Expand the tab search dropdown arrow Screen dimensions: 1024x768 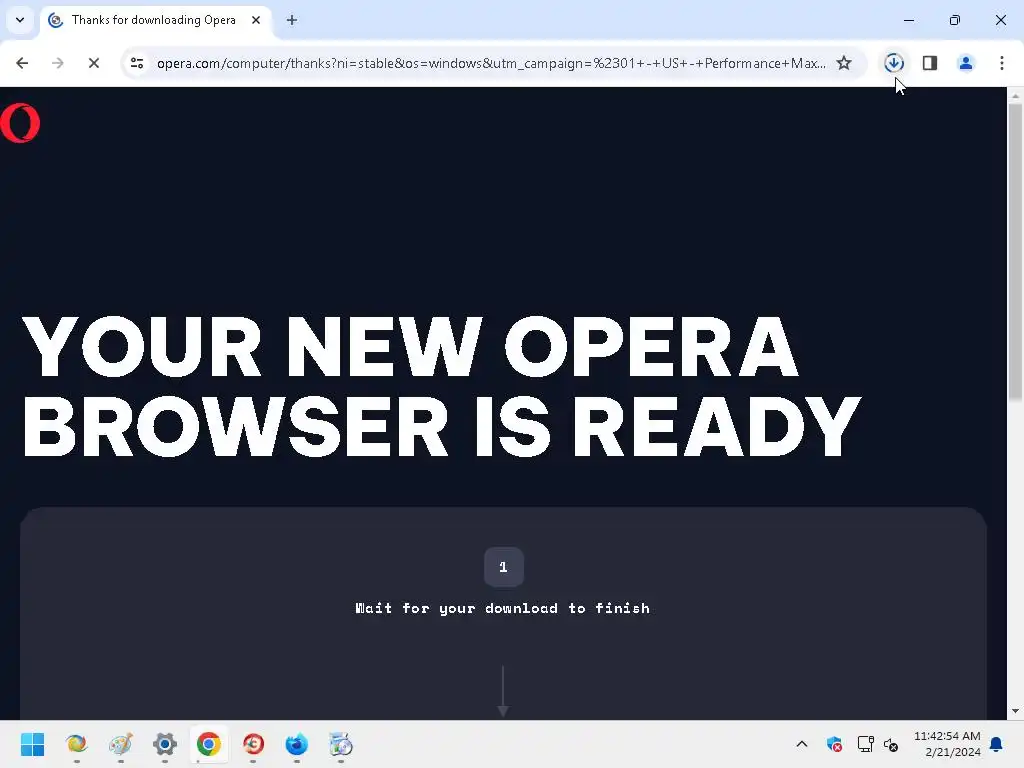coord(20,20)
